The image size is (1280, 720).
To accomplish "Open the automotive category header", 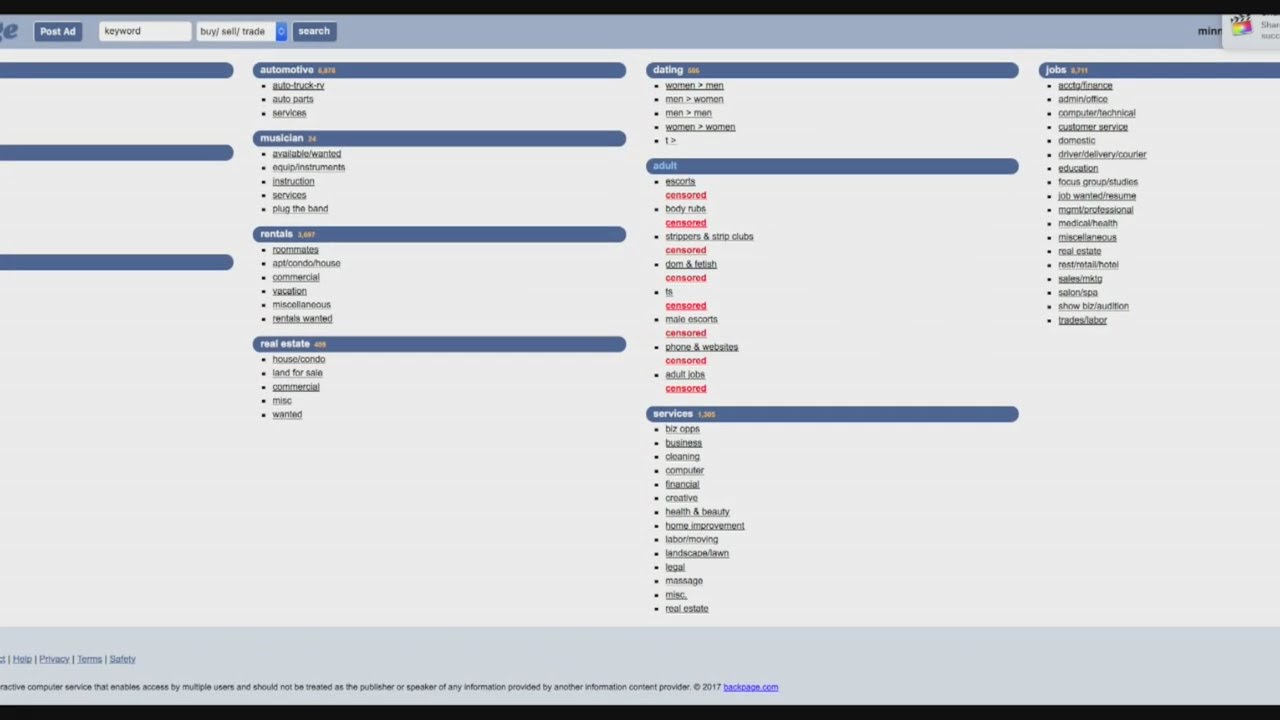I will 439,70.
